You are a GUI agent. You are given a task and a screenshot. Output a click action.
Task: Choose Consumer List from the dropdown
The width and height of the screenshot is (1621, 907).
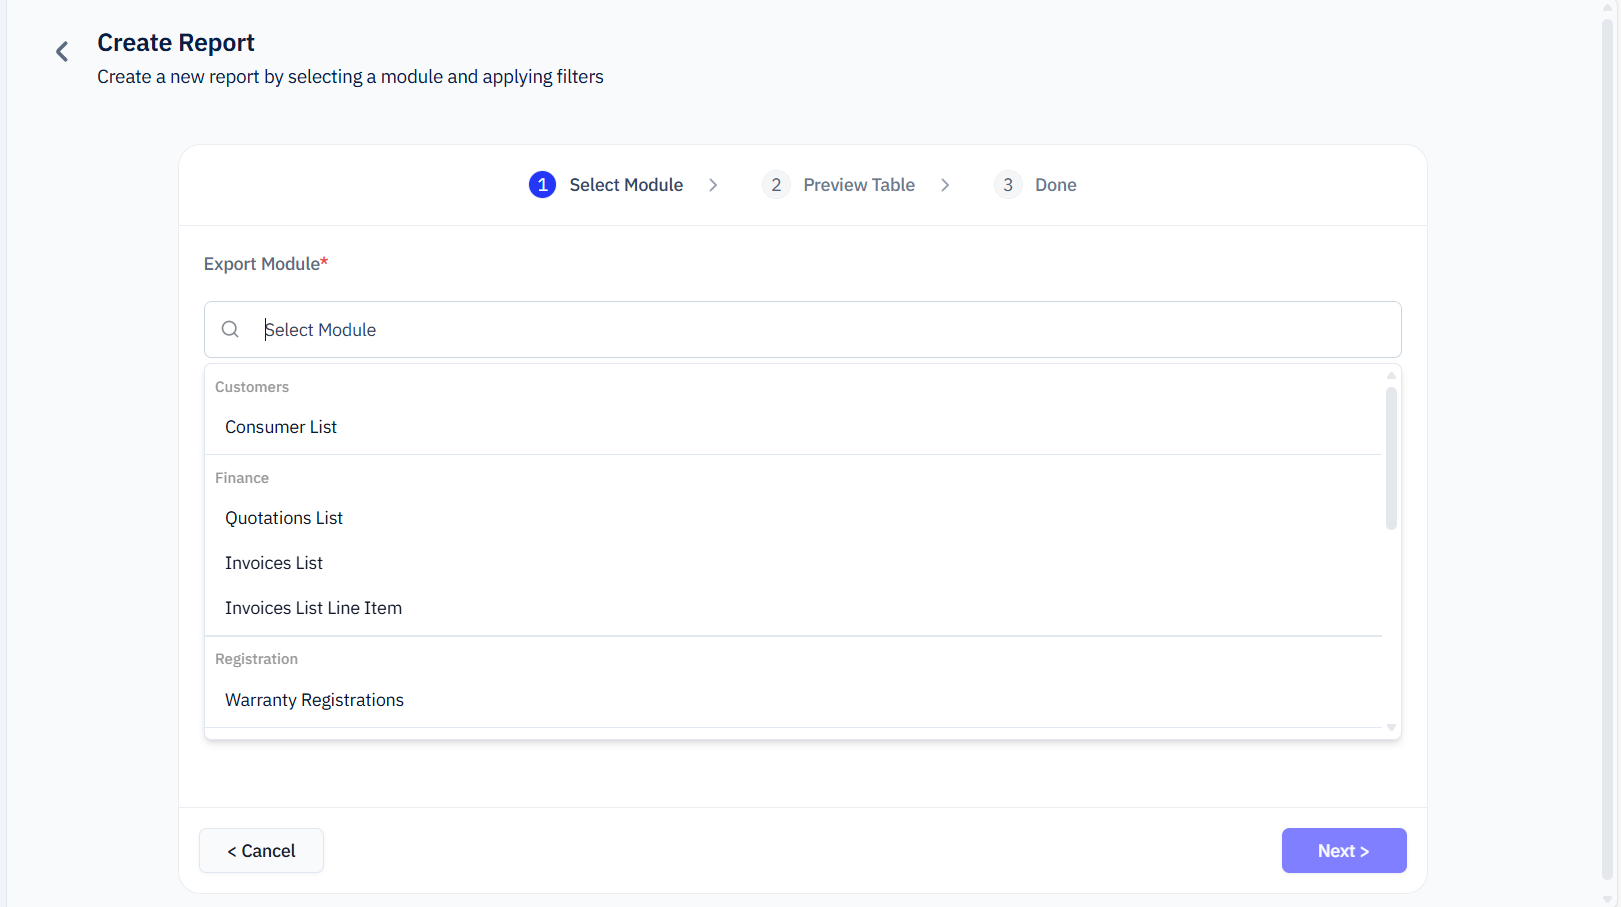coord(281,427)
